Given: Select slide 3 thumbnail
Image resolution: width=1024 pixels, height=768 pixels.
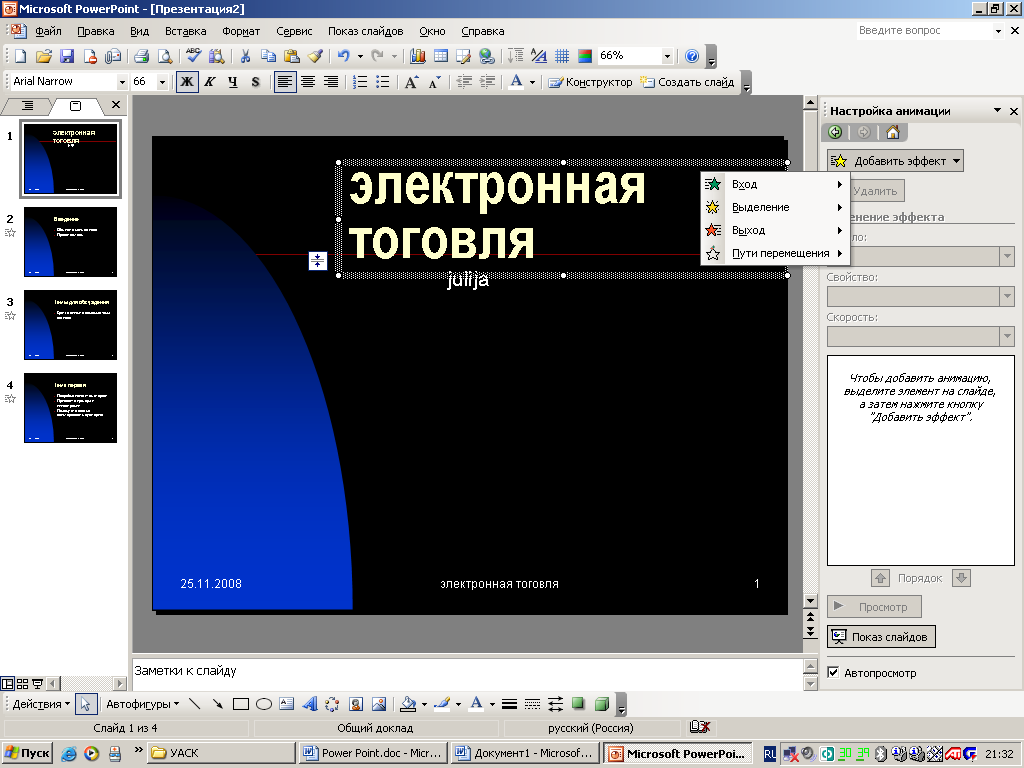Looking at the screenshot, I should (71, 325).
